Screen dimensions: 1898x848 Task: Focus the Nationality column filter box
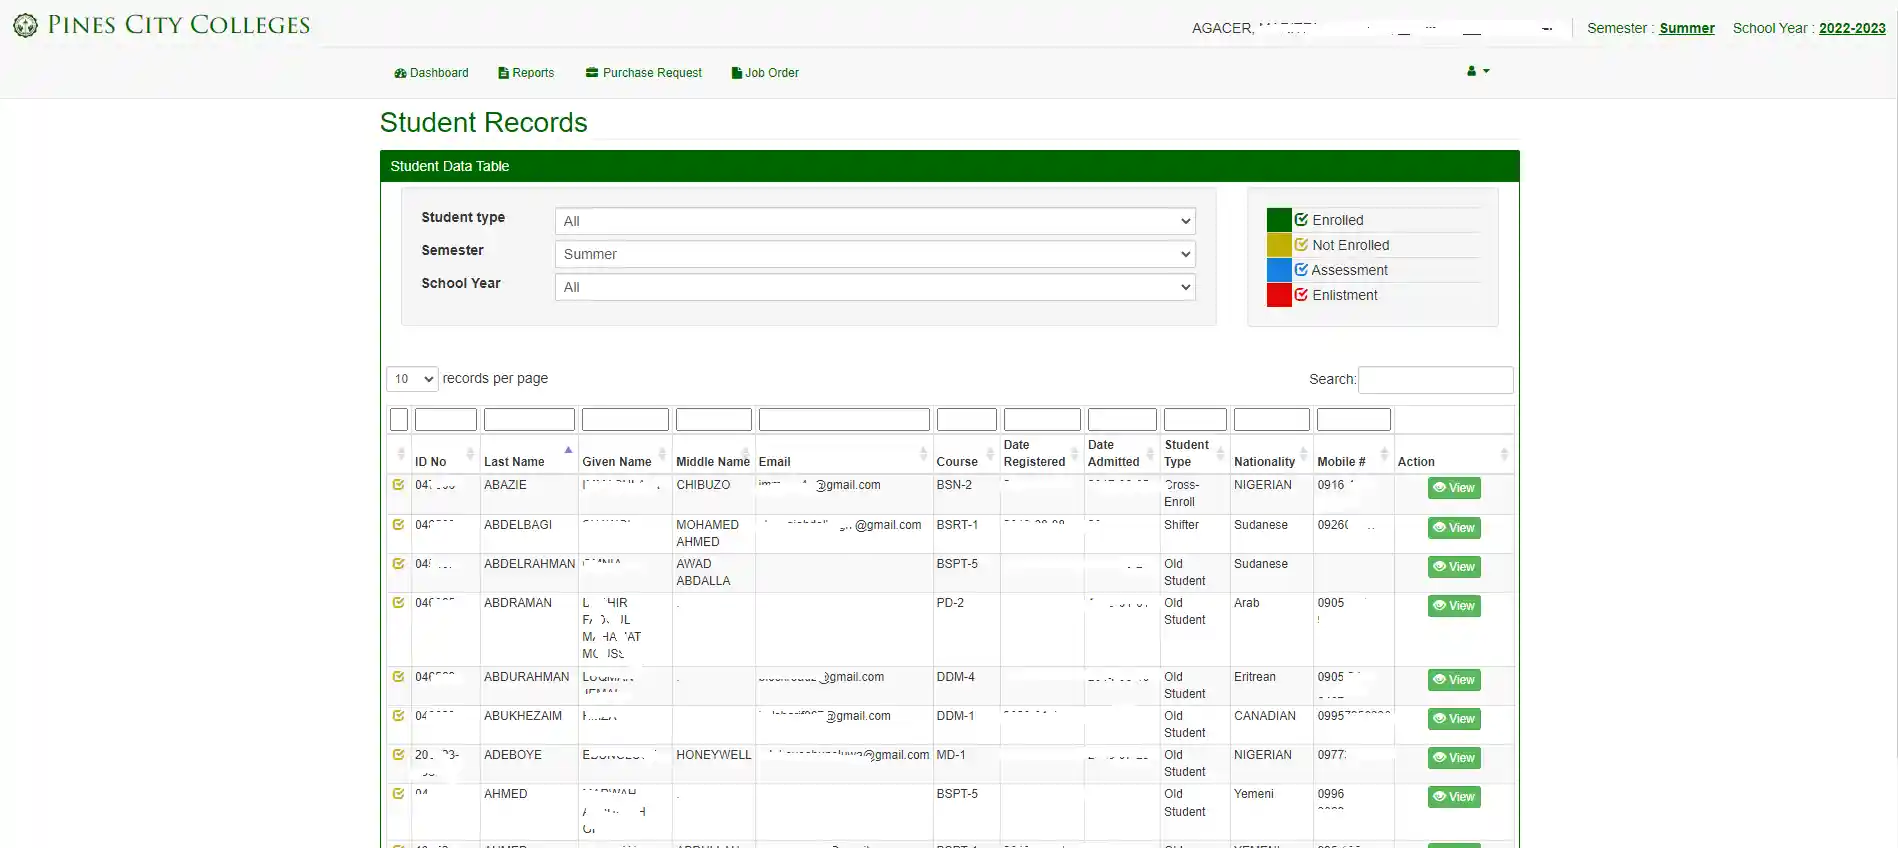pos(1272,419)
